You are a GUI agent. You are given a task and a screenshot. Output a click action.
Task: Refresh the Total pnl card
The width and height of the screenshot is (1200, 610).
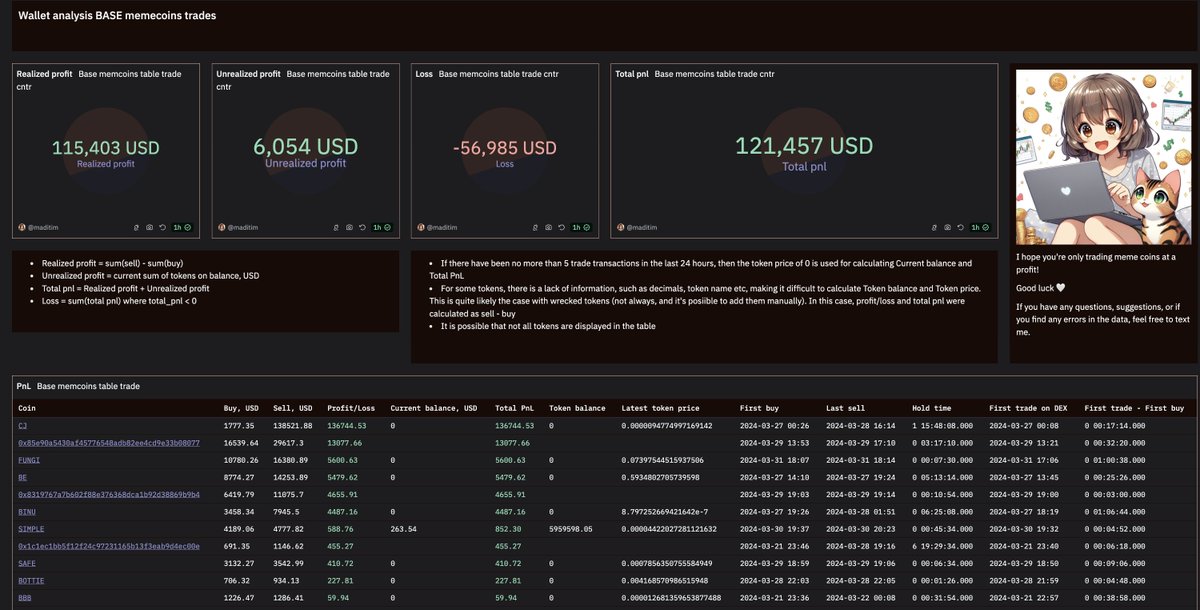[960, 227]
